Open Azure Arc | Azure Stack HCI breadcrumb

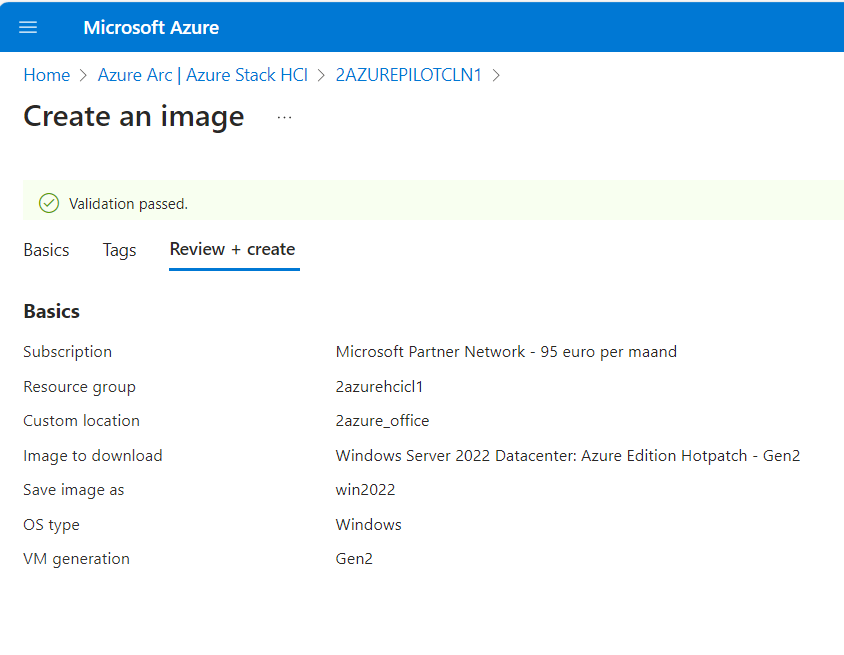[x=203, y=75]
